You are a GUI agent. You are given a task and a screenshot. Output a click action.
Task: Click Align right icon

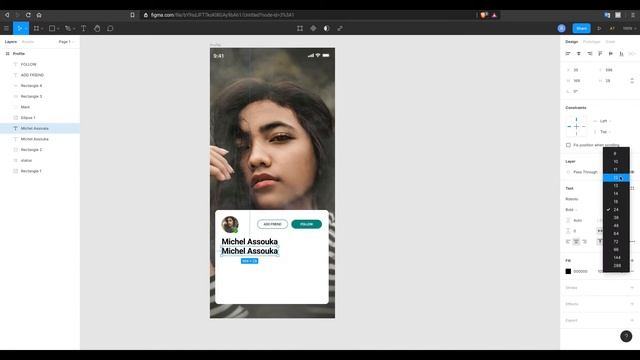pos(589,53)
